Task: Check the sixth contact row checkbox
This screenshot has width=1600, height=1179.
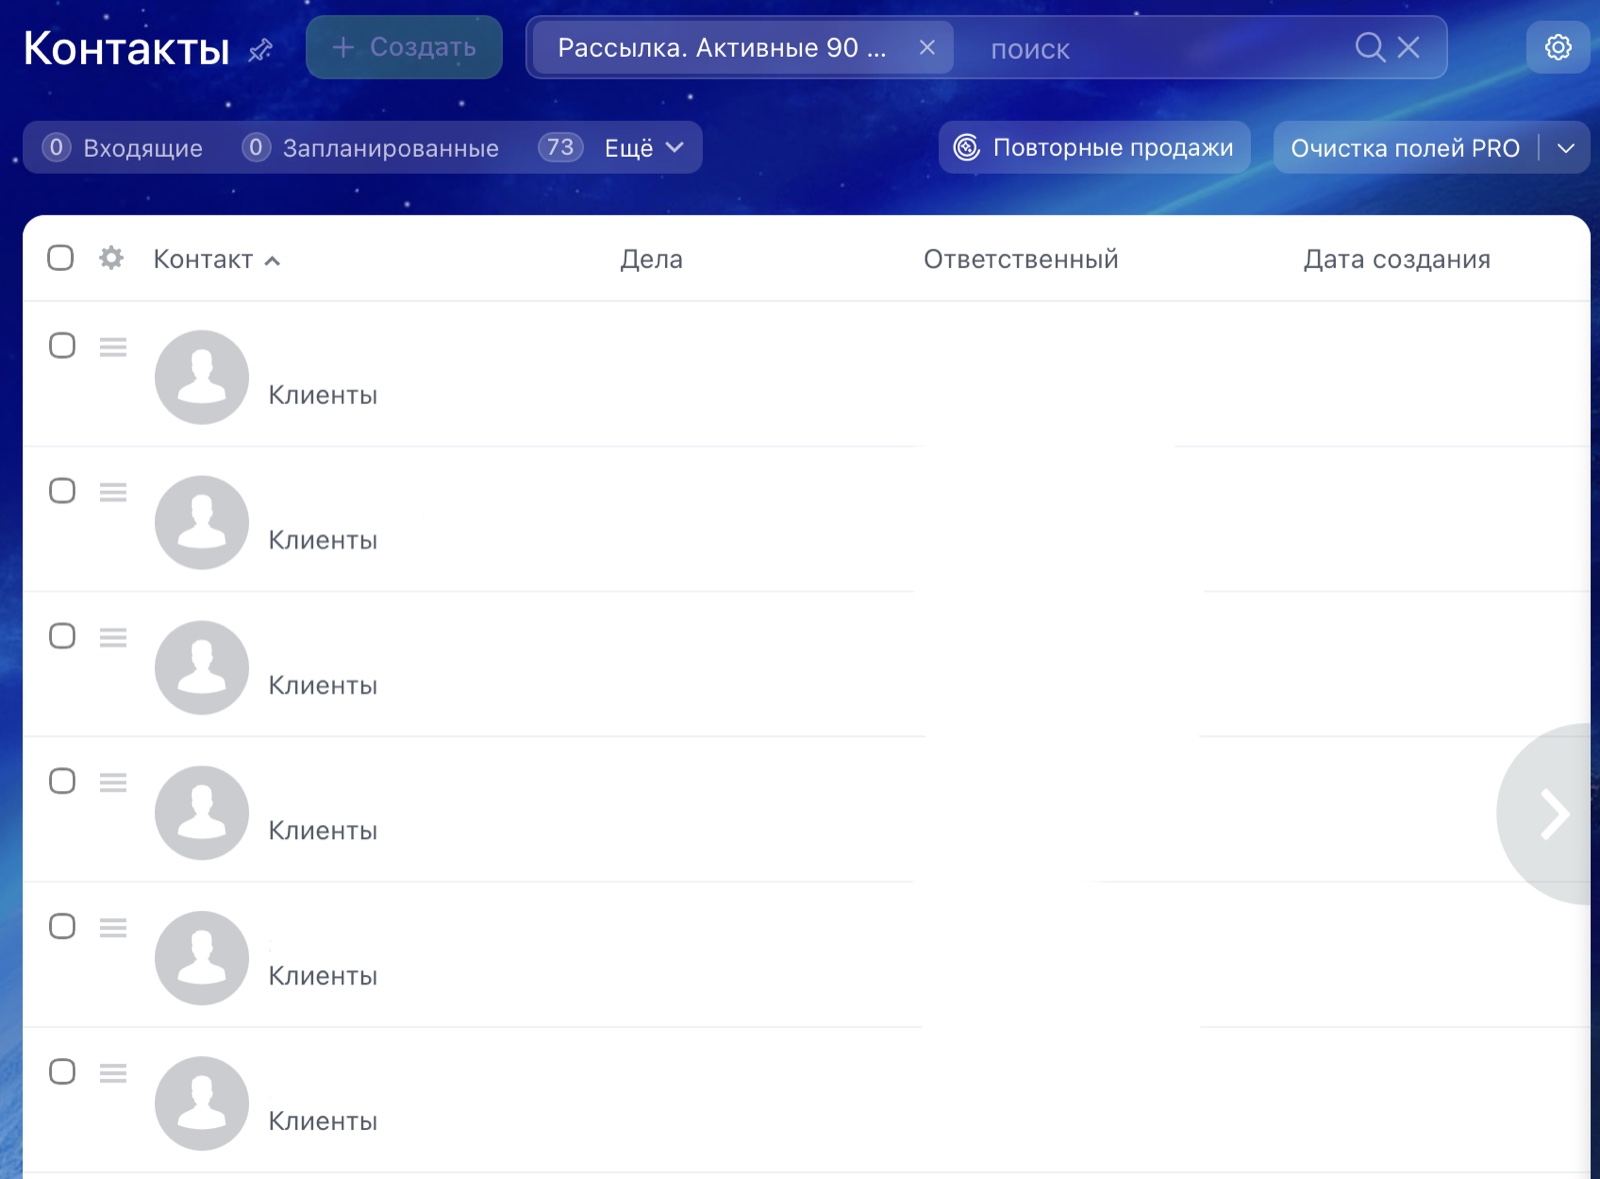Action: [62, 1072]
